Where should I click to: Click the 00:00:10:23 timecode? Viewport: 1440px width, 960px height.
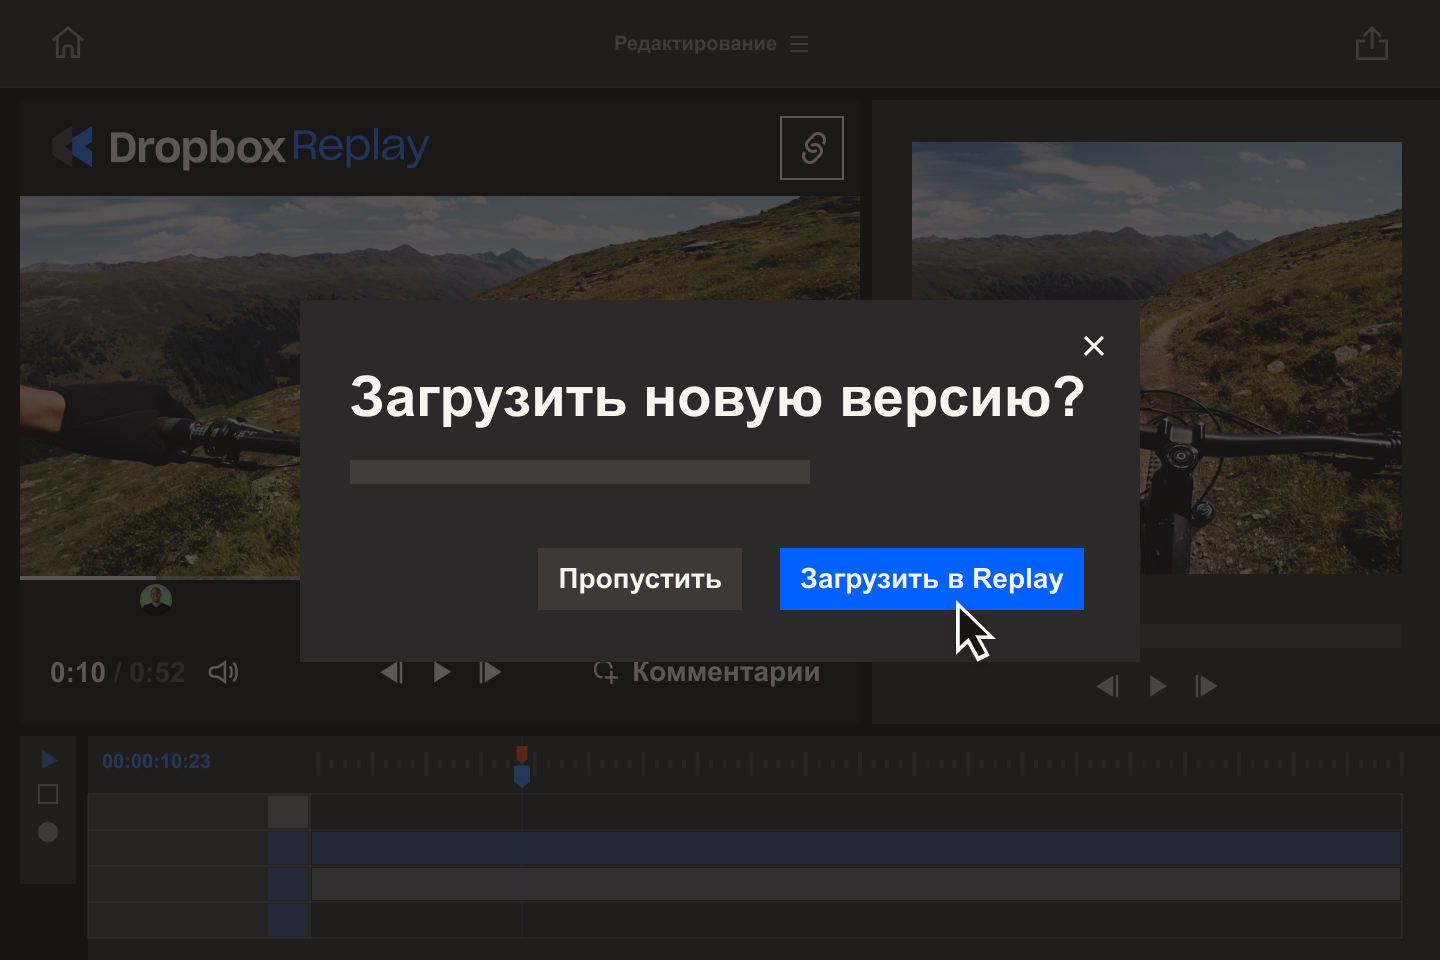pos(156,761)
